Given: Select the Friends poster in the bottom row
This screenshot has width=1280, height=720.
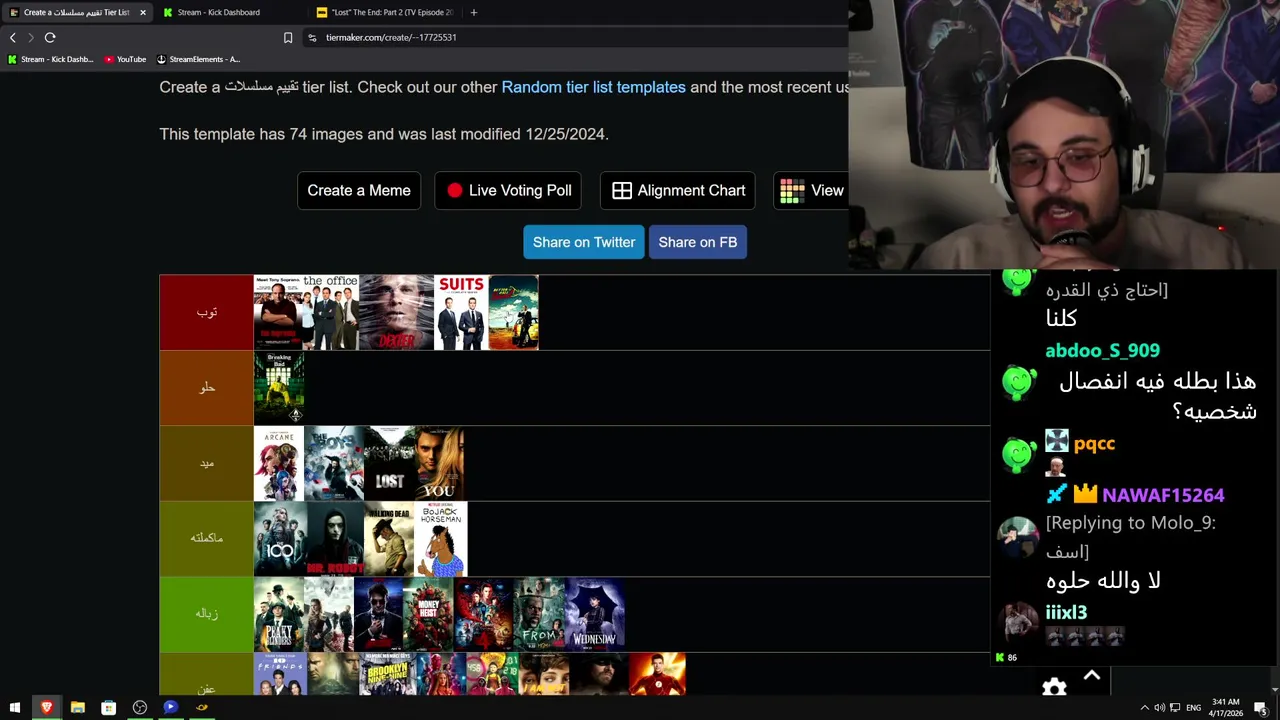Looking at the screenshot, I should point(280,674).
